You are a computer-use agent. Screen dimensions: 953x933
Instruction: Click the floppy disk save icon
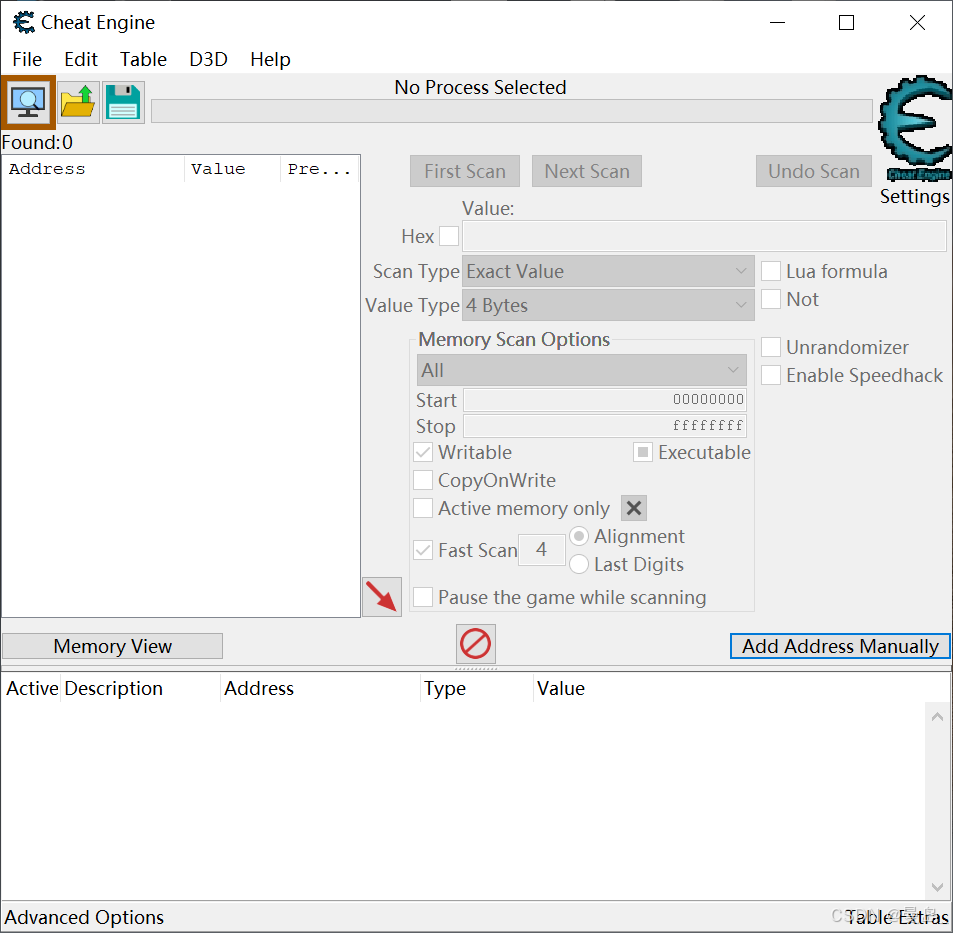click(x=123, y=102)
